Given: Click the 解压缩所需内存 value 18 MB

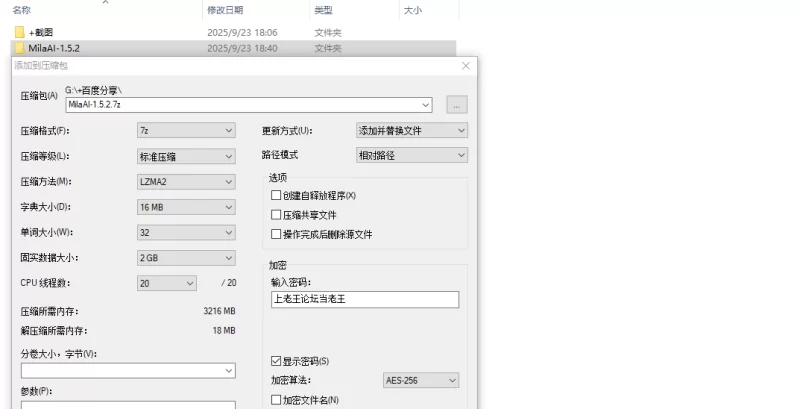Looking at the screenshot, I should coord(224,330).
